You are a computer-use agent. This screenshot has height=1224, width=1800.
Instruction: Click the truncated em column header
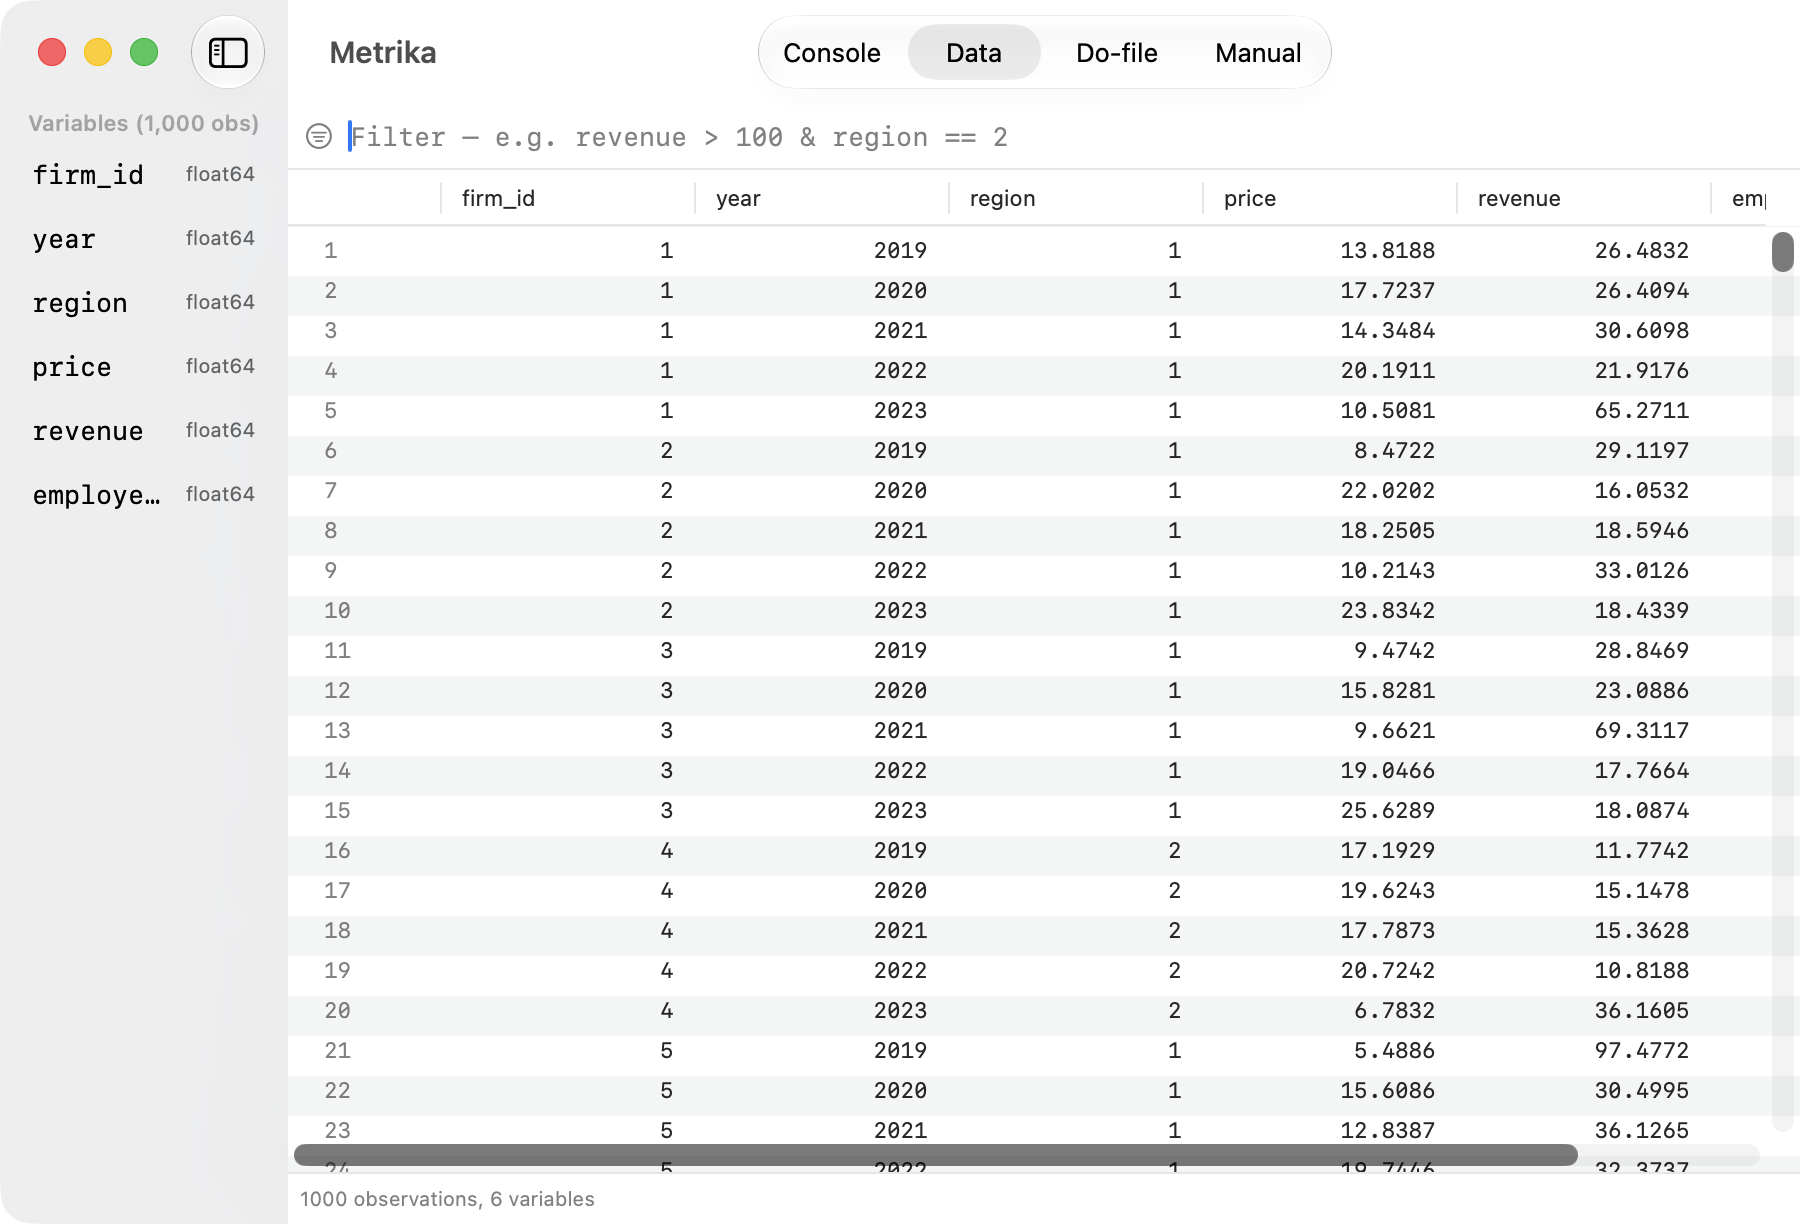1749,198
